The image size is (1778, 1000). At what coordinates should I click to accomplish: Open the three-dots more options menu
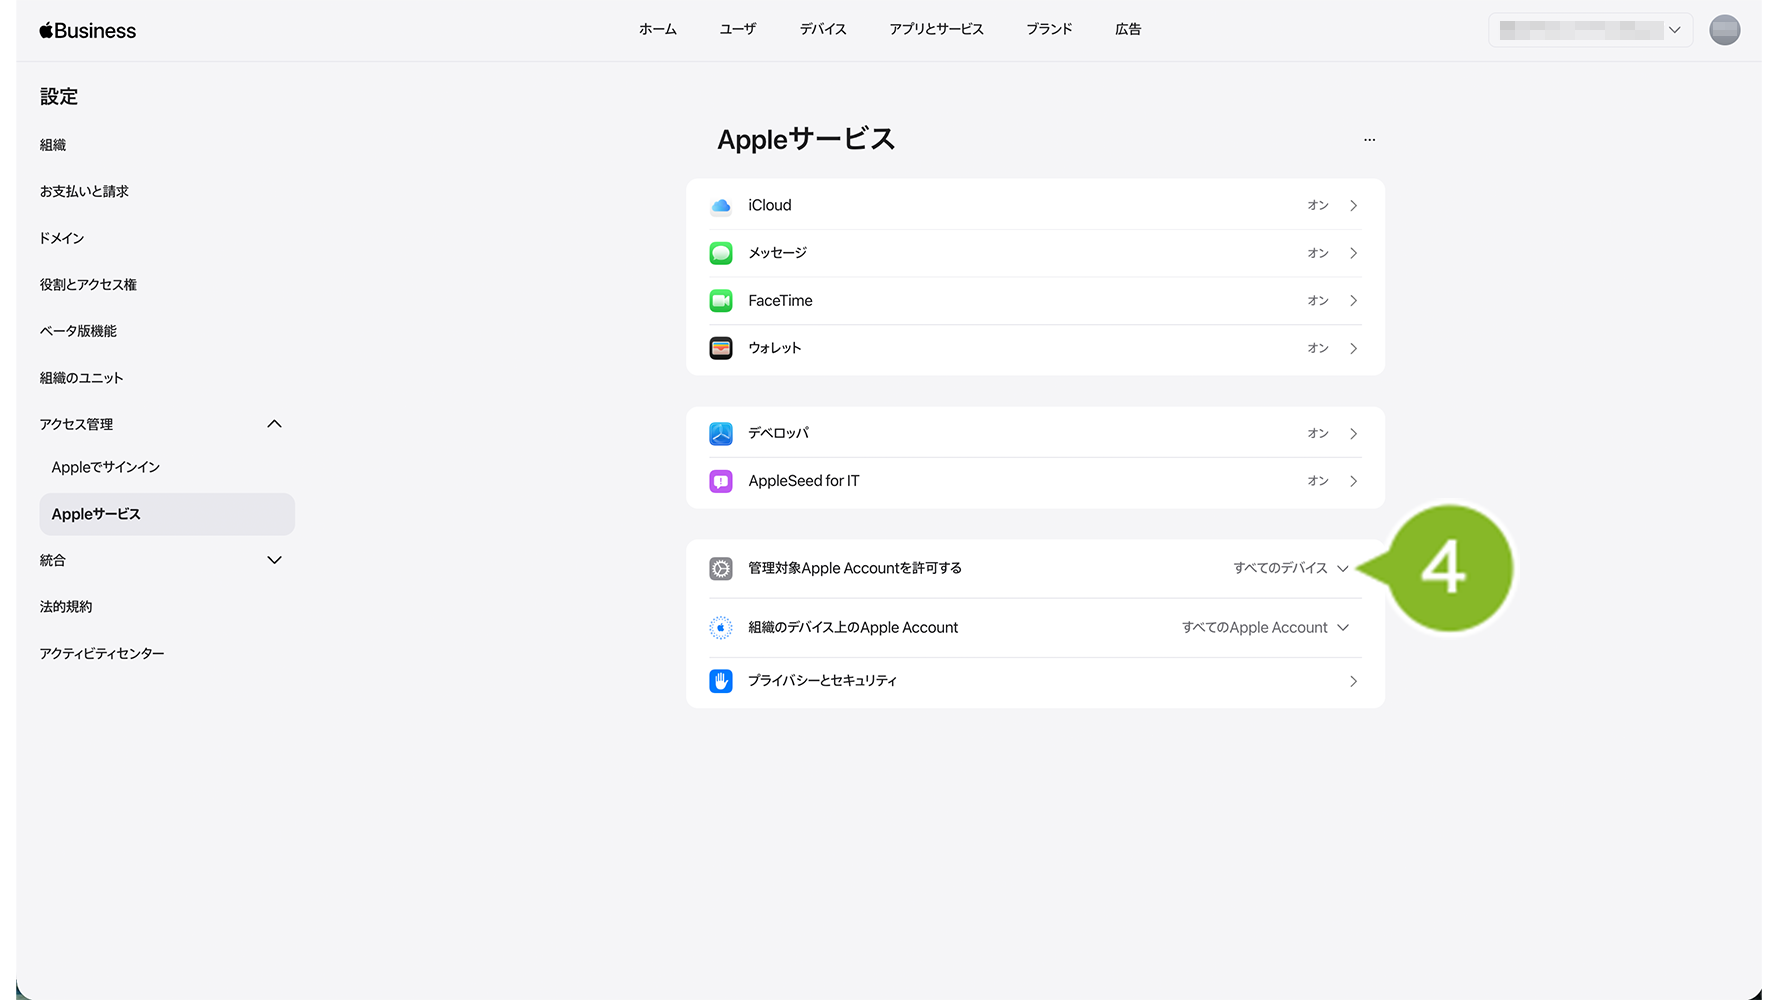(x=1369, y=140)
